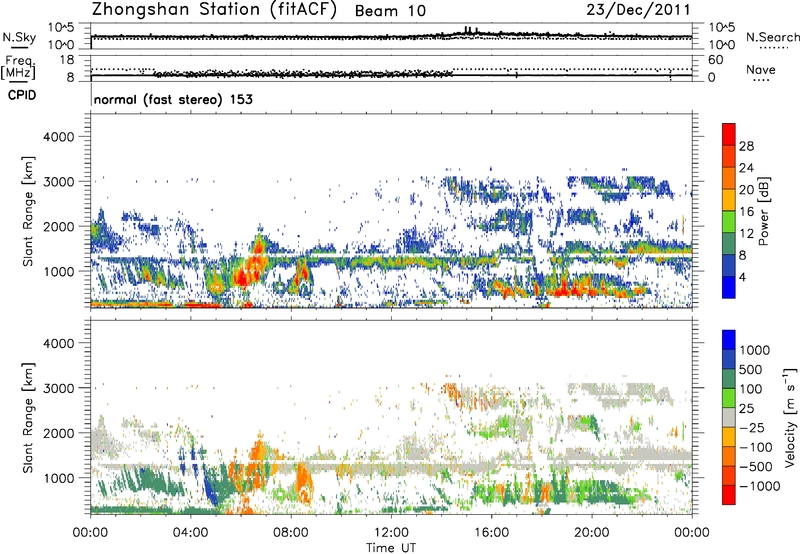Viewport: 800px width, 554px height.
Task: Click the Power scale value 28
Action: pyautogui.click(x=746, y=146)
